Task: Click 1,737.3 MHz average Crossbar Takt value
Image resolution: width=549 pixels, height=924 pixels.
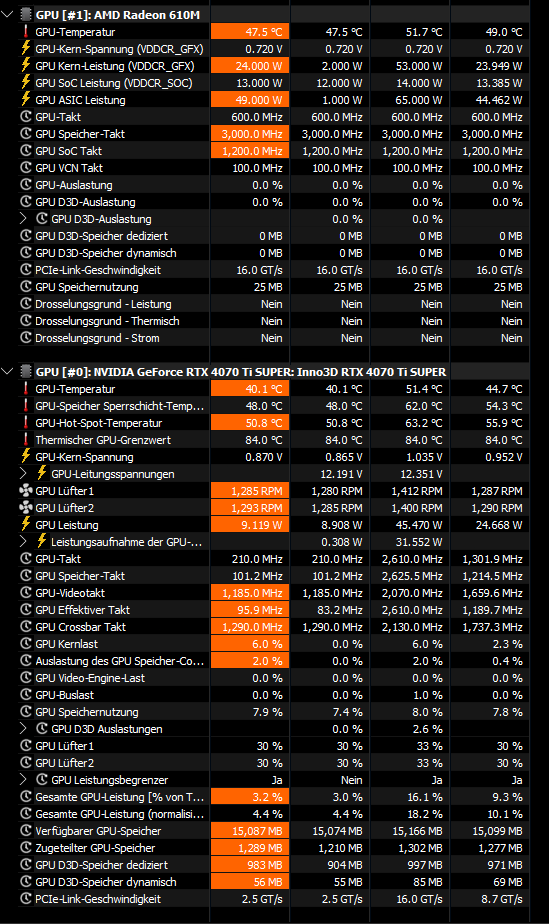Action: coord(492,627)
